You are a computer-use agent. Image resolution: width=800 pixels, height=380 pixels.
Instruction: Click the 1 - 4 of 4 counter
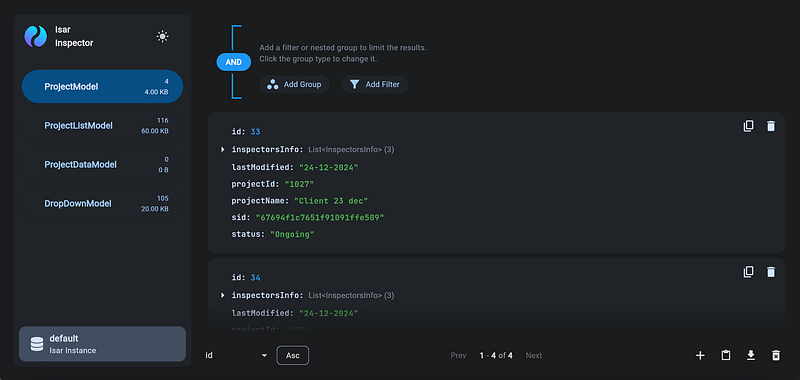(496, 356)
